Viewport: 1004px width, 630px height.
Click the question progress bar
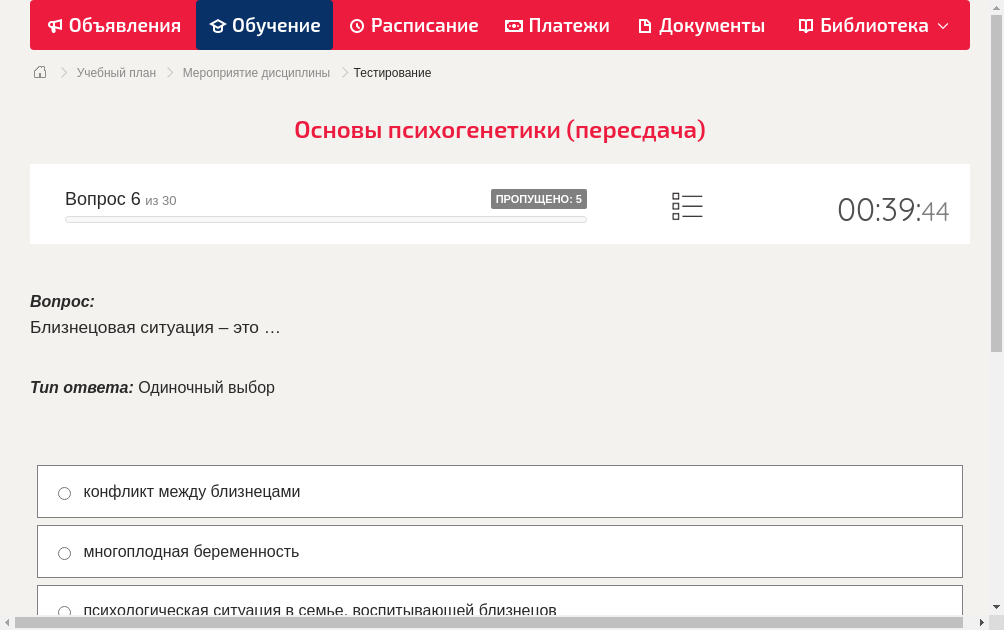[x=325, y=219]
